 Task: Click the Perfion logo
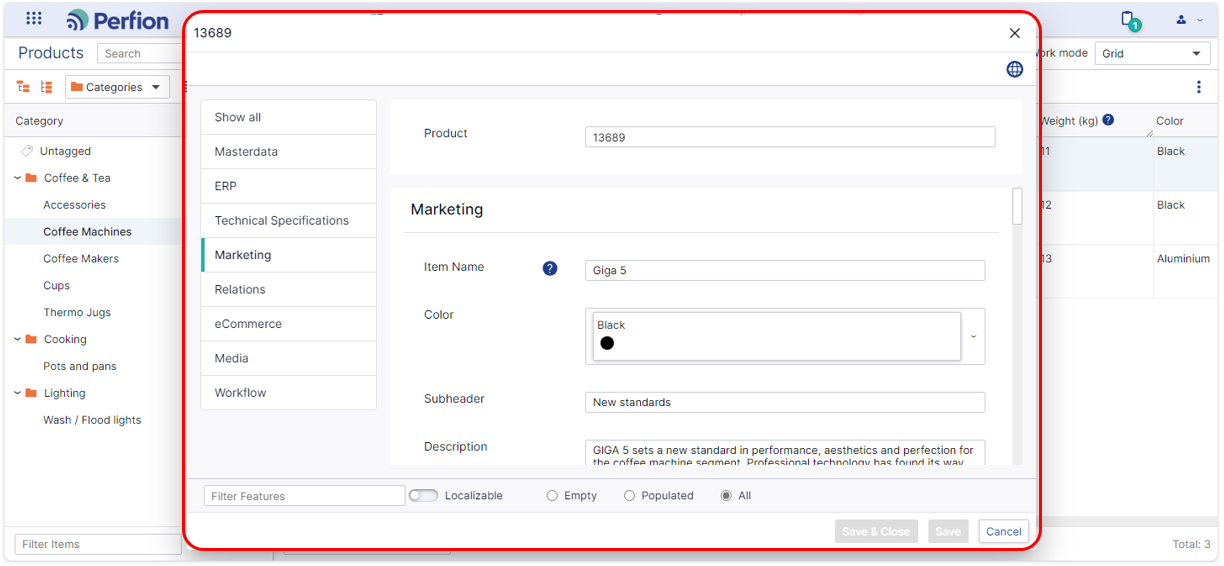pyautogui.click(x=118, y=20)
